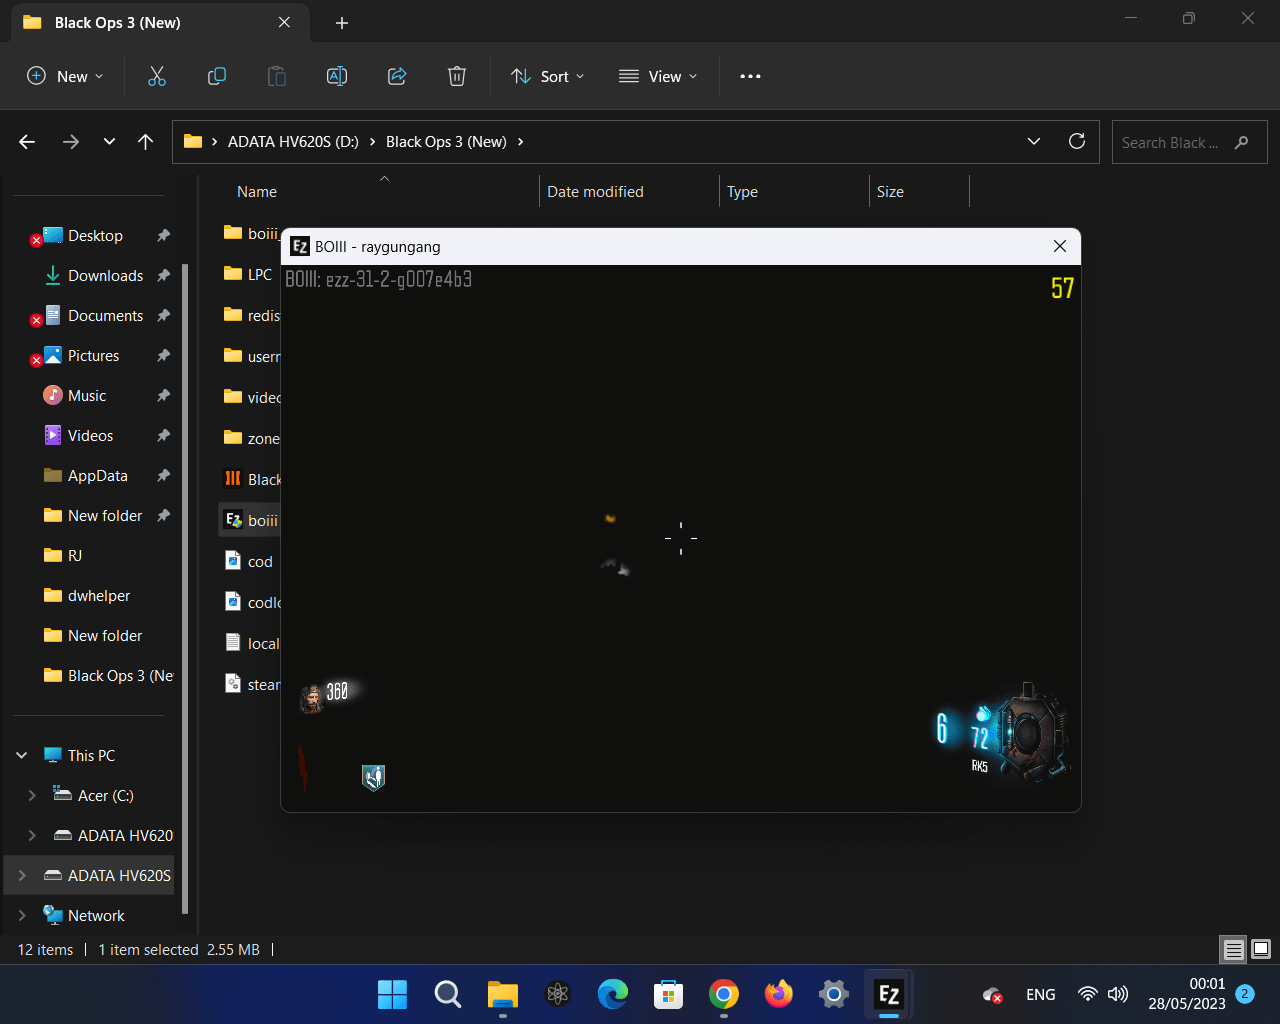Switch to large thumbnails view icon
1280x1024 pixels.
1261,949
